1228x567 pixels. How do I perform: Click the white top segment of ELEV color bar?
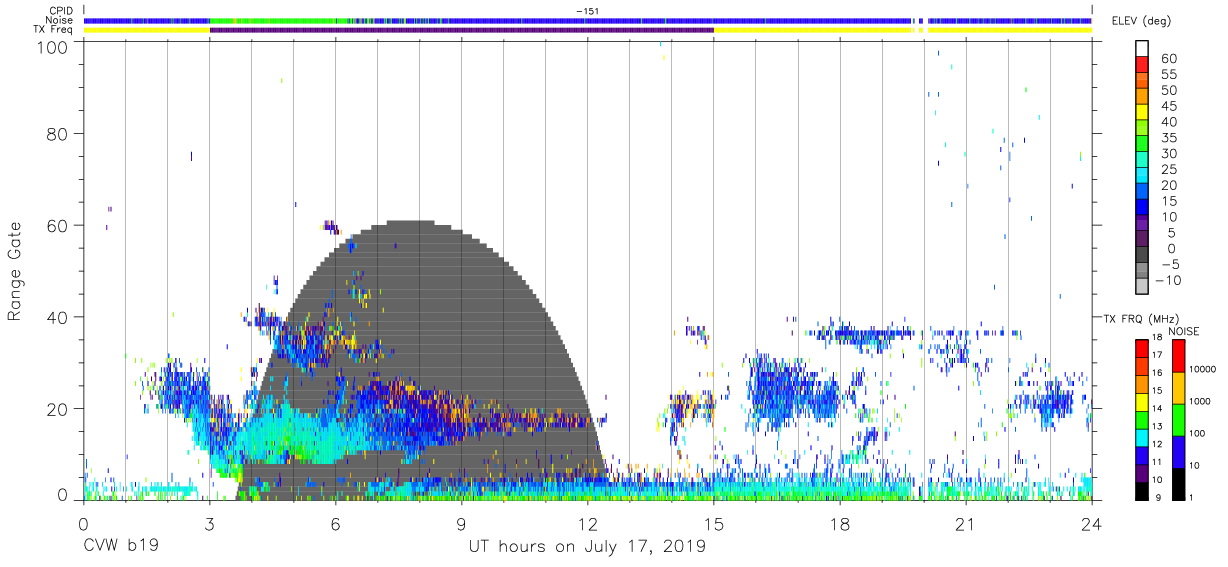tap(1142, 48)
